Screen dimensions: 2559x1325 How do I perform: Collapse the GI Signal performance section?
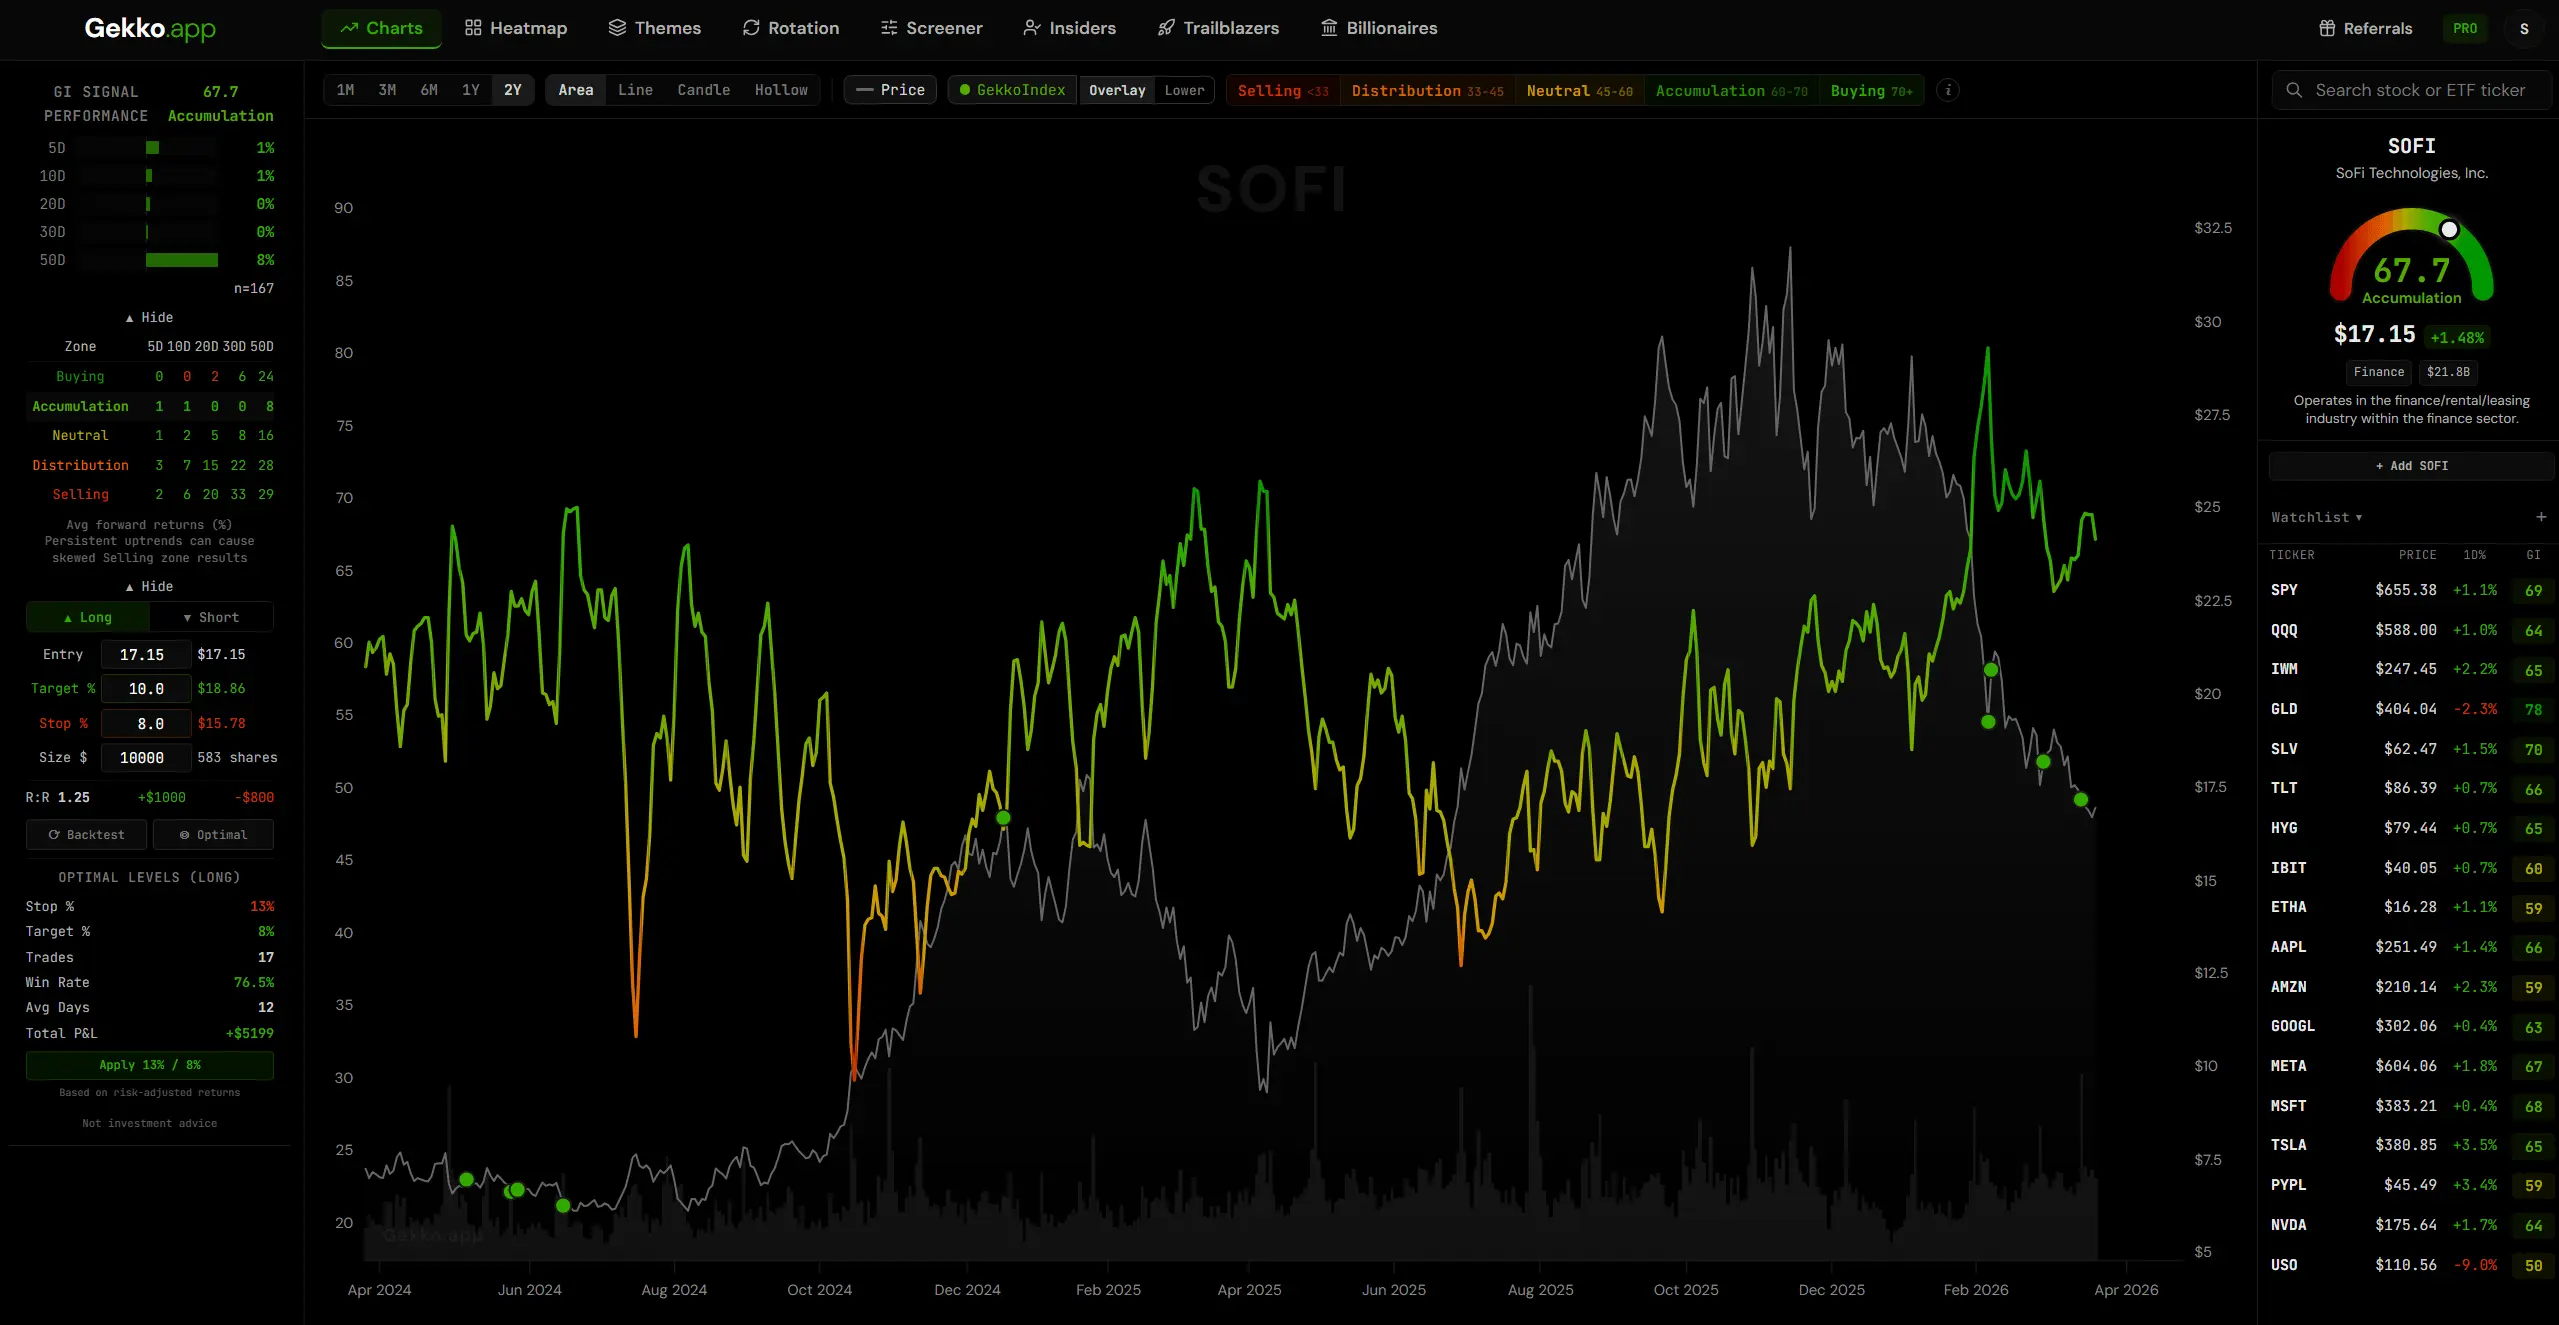click(149, 317)
